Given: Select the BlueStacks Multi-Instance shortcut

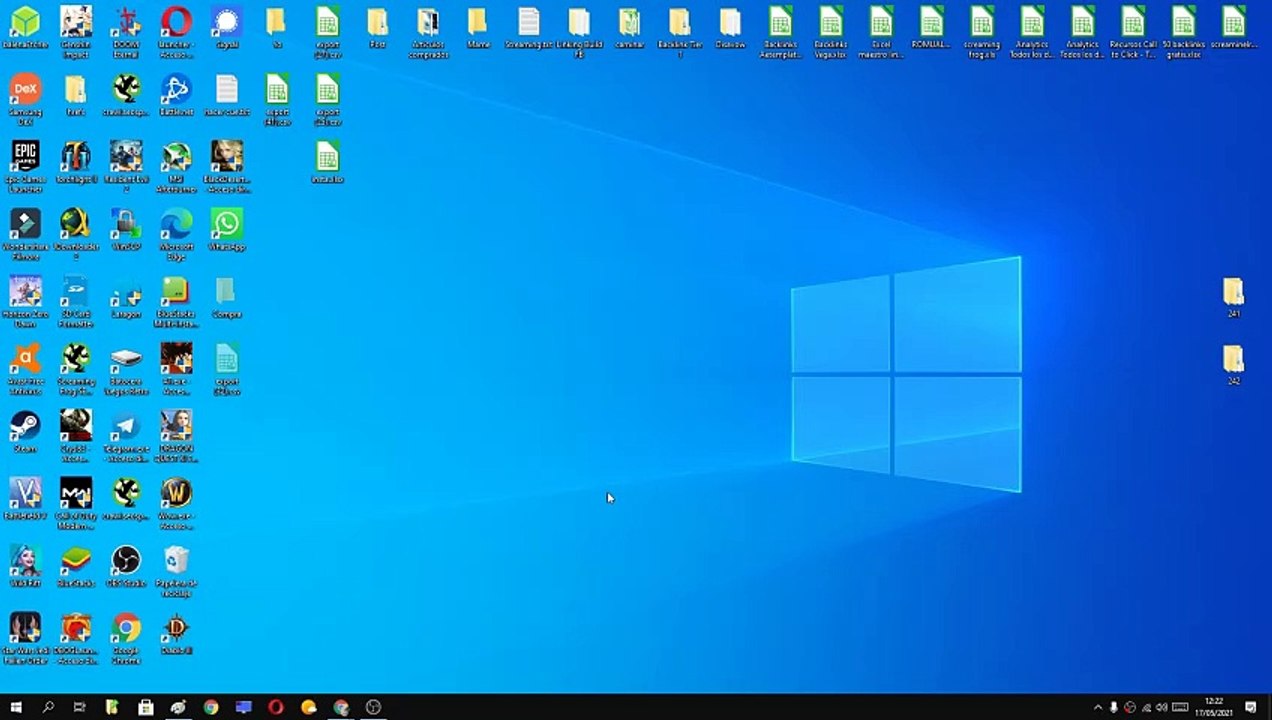Looking at the screenshot, I should 177,301.
